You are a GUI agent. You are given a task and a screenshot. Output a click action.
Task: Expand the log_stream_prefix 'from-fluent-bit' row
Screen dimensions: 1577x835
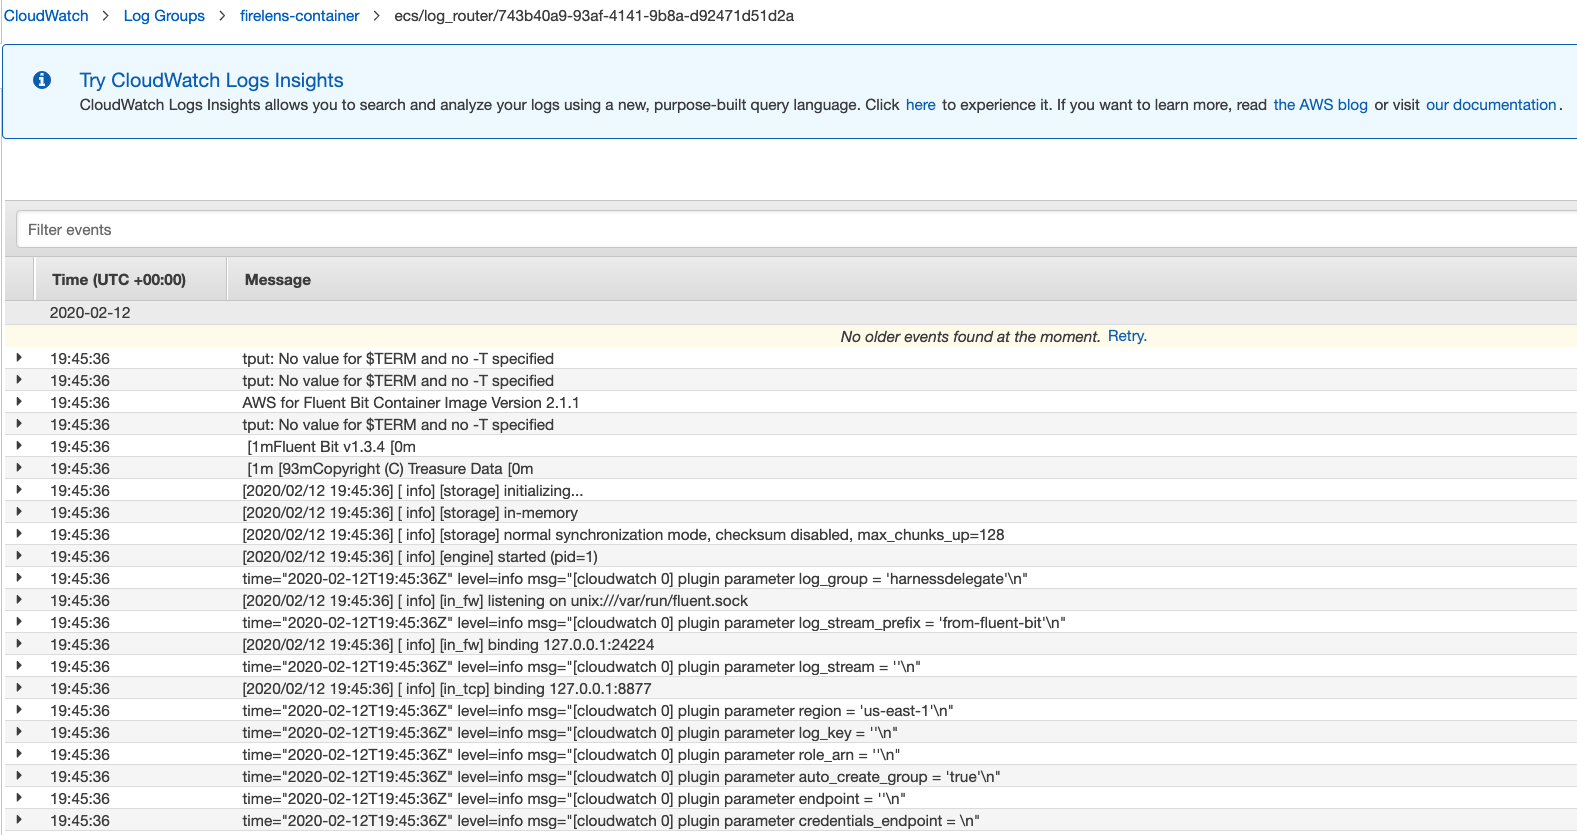coord(18,622)
